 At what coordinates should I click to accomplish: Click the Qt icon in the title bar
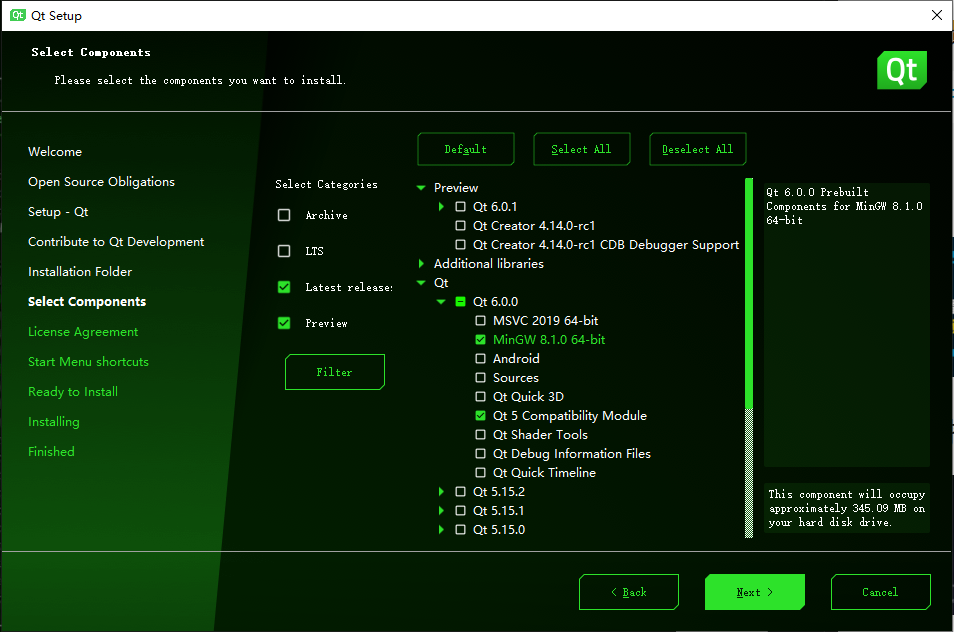[17, 15]
